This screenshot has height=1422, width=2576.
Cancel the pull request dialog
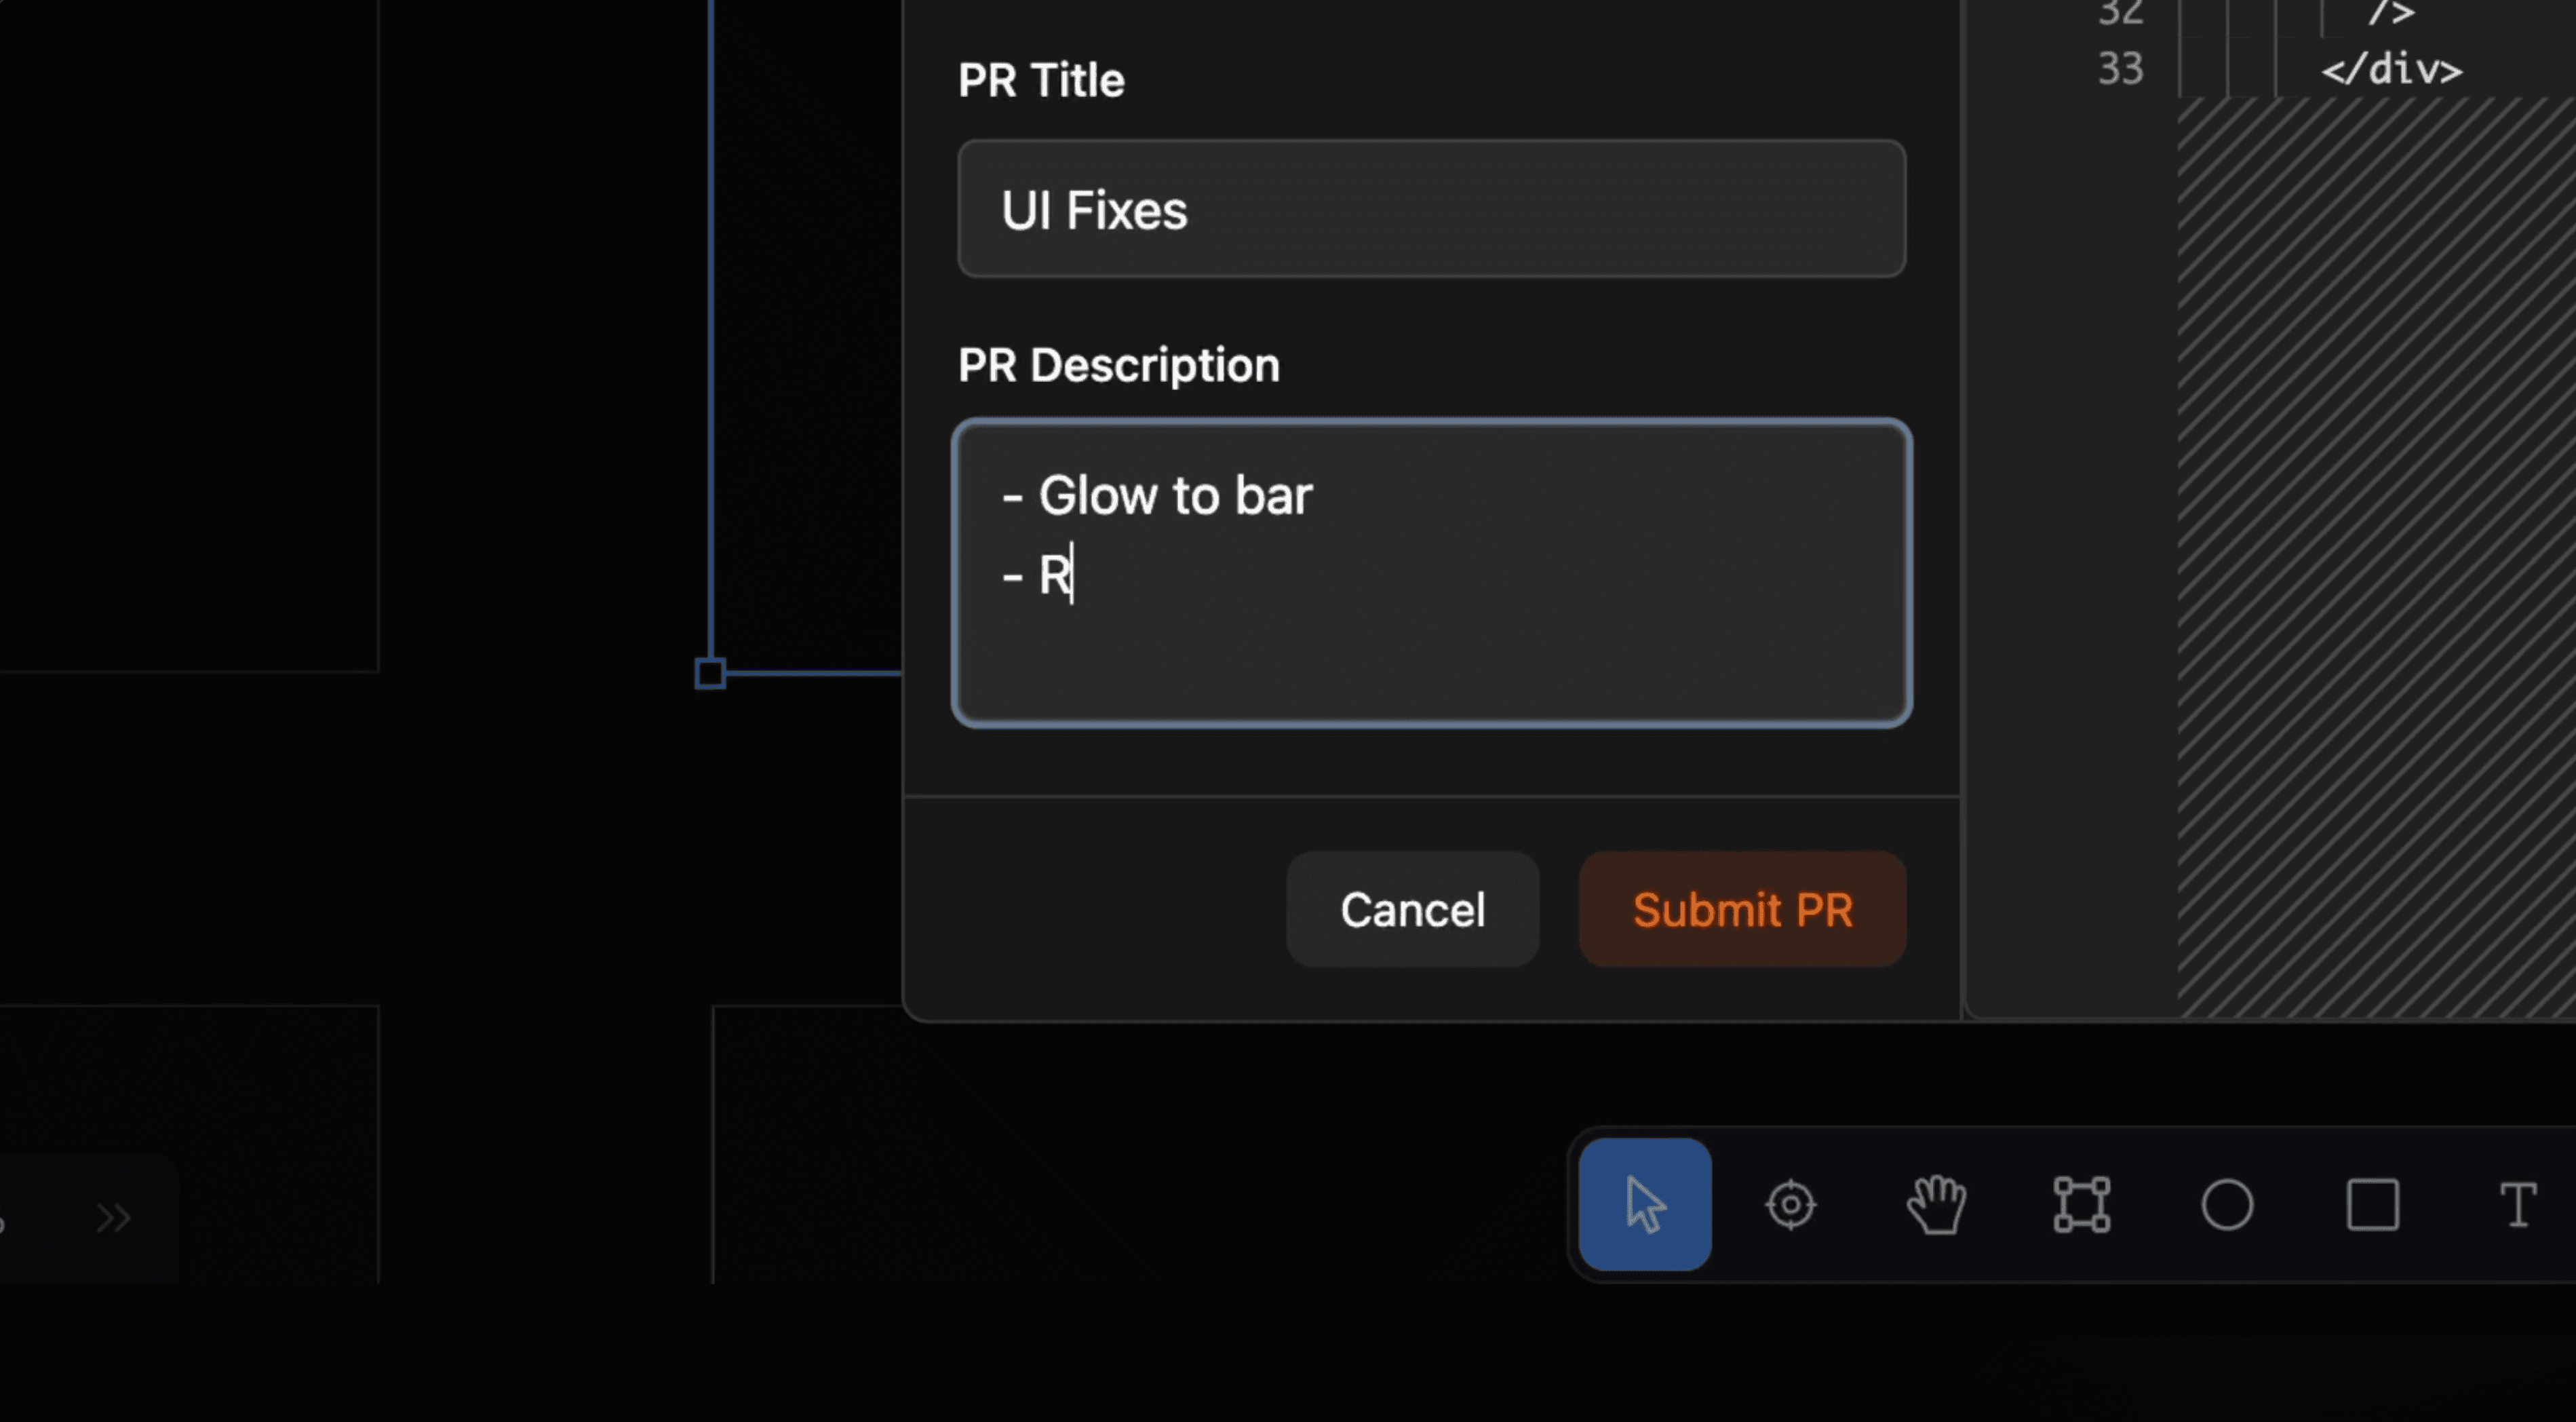[1412, 909]
